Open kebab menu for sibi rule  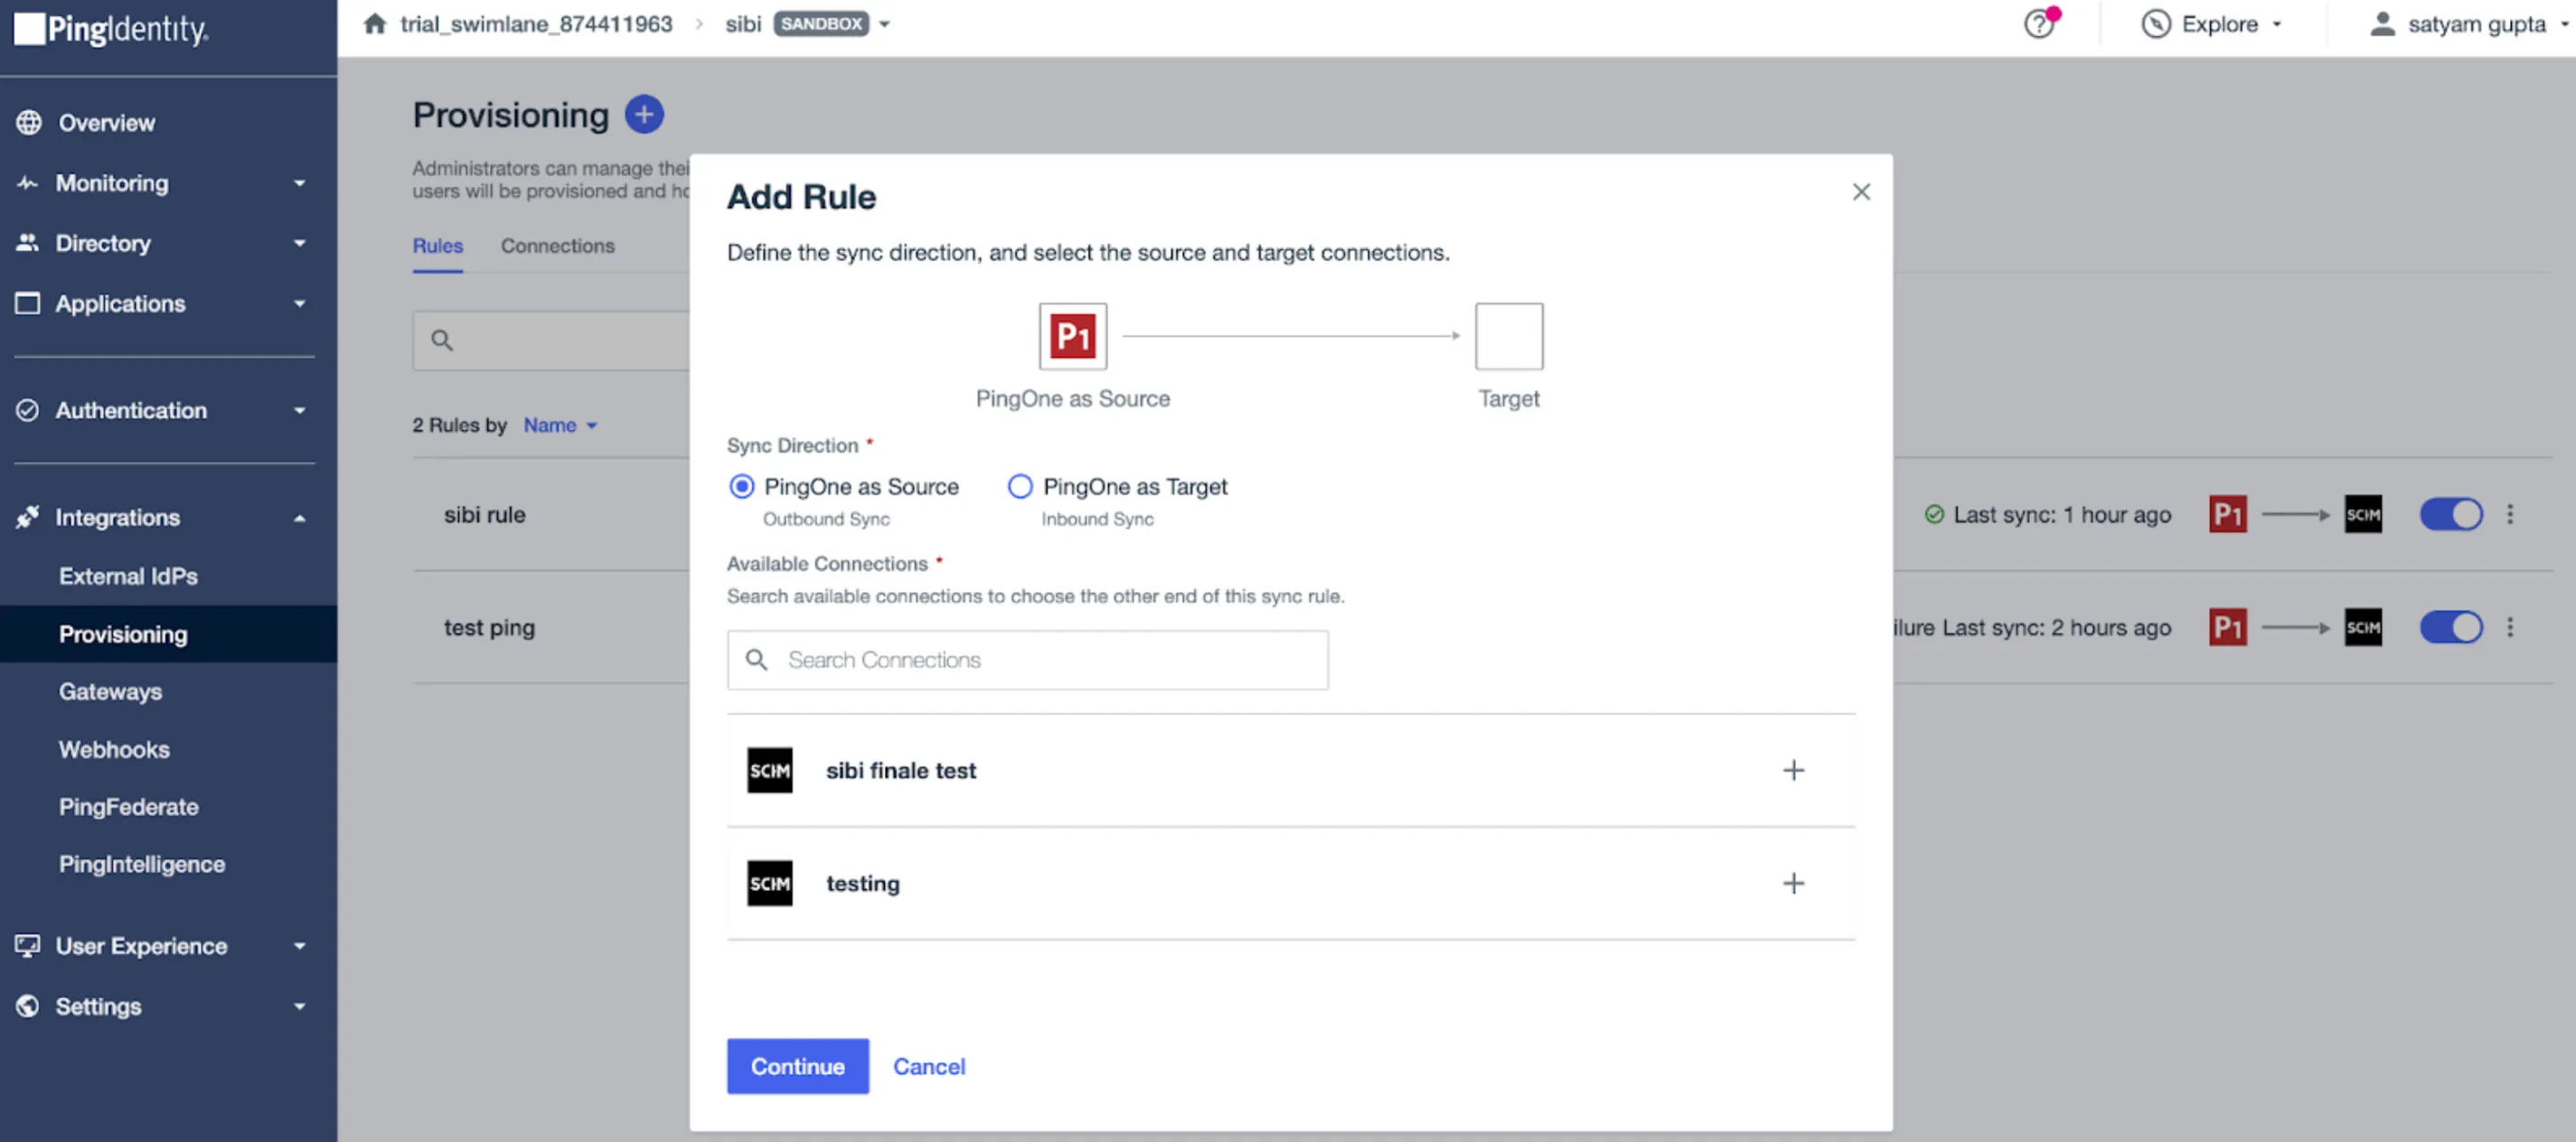(2509, 514)
